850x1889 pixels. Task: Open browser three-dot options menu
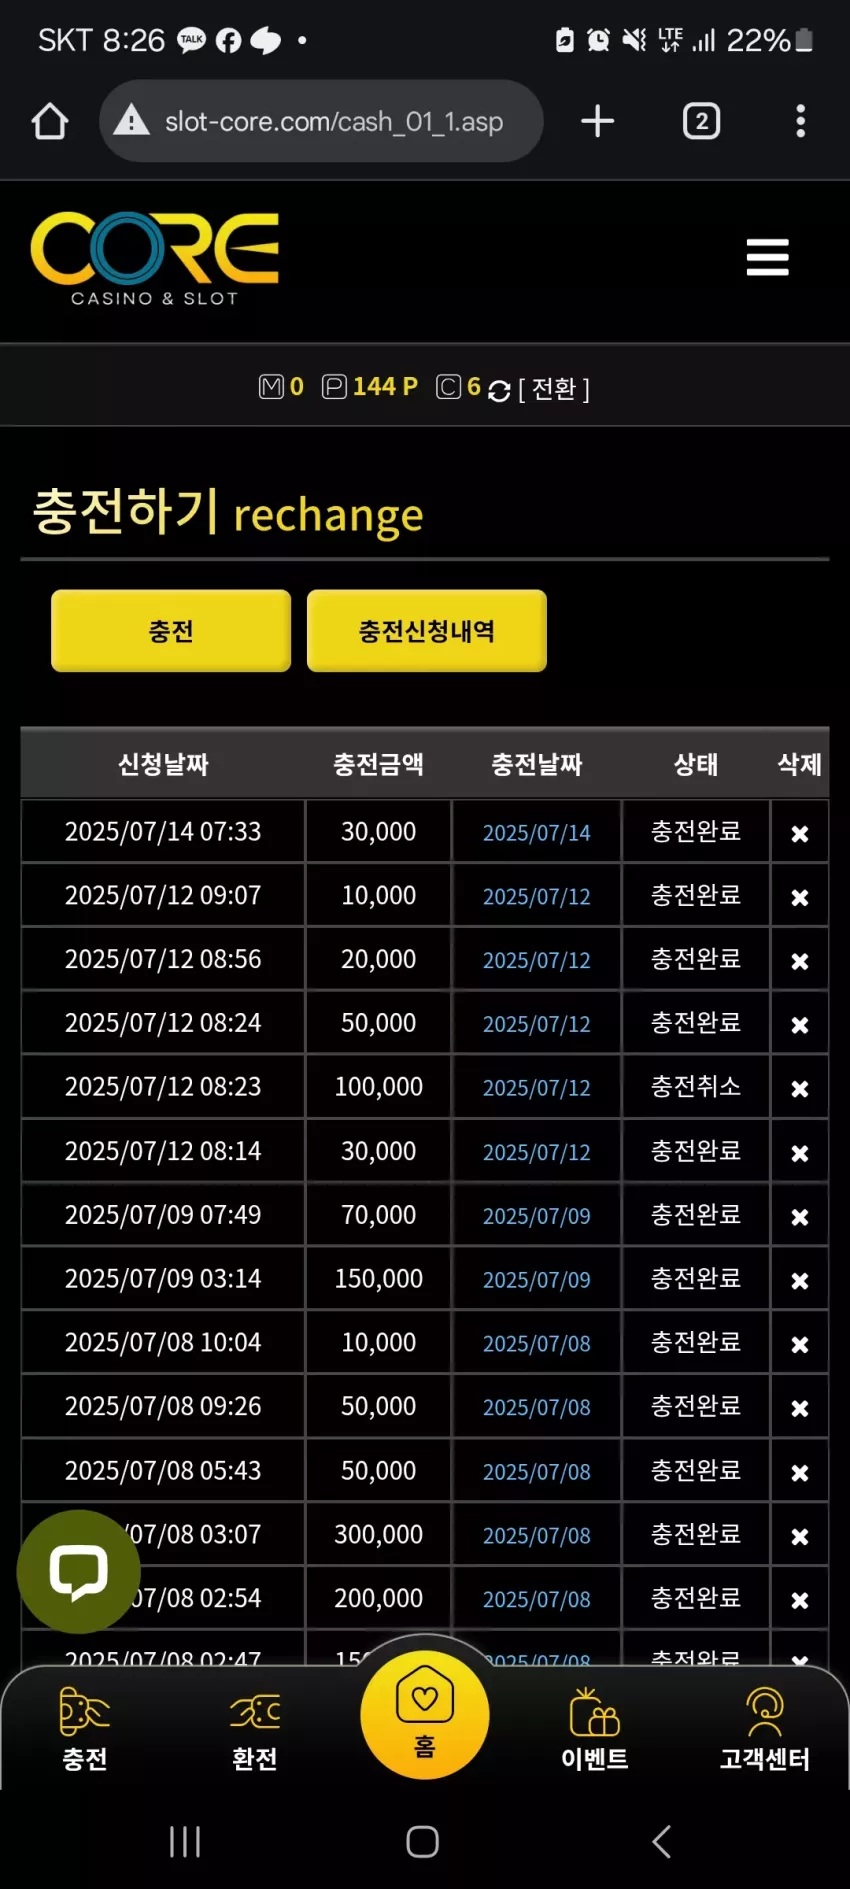point(800,121)
